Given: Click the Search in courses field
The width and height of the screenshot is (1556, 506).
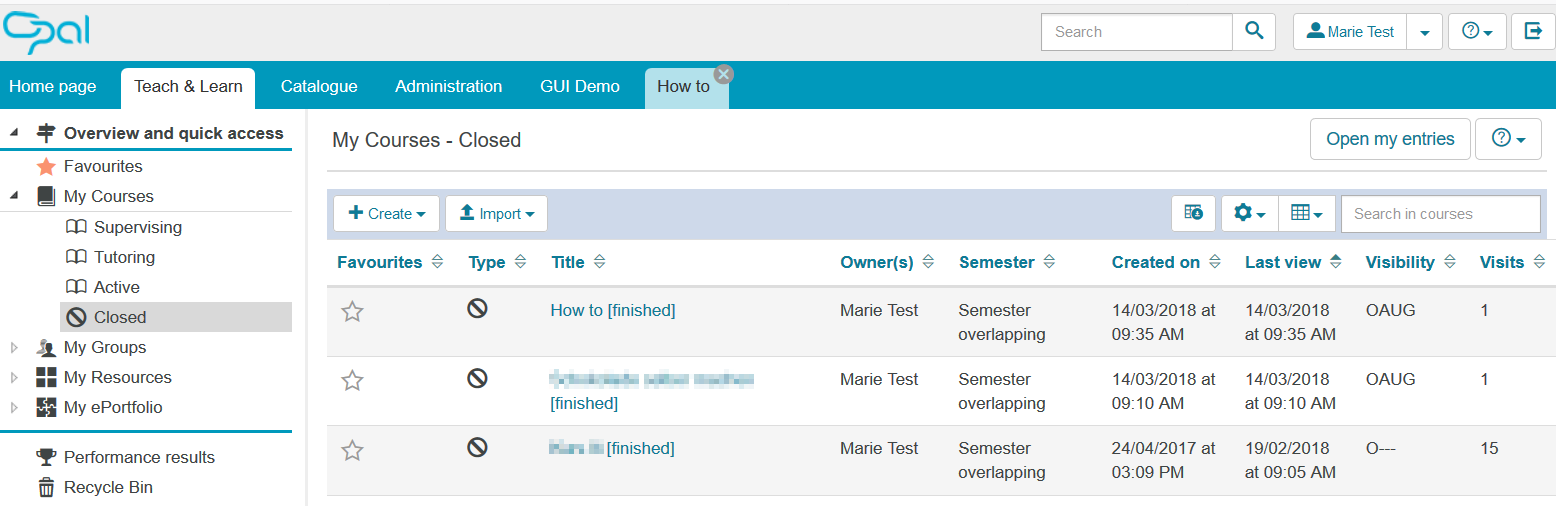Looking at the screenshot, I should [x=1439, y=213].
